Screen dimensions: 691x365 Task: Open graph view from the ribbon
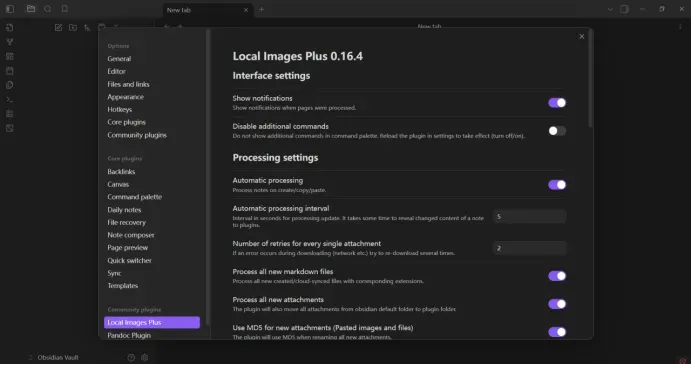pos(10,42)
